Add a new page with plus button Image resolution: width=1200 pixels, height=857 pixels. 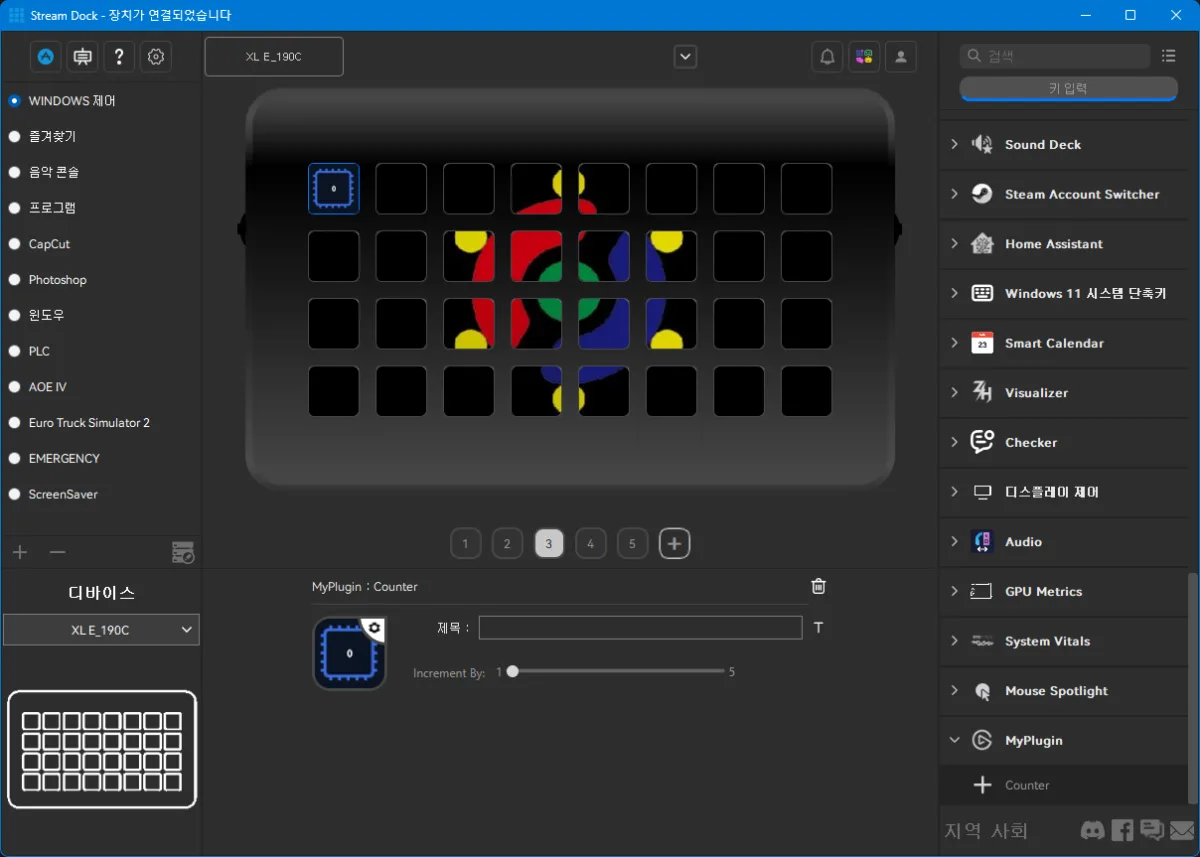click(674, 544)
